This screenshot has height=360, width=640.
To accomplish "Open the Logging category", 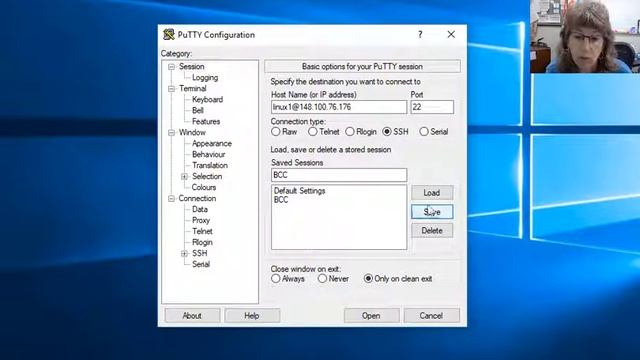I will point(205,78).
